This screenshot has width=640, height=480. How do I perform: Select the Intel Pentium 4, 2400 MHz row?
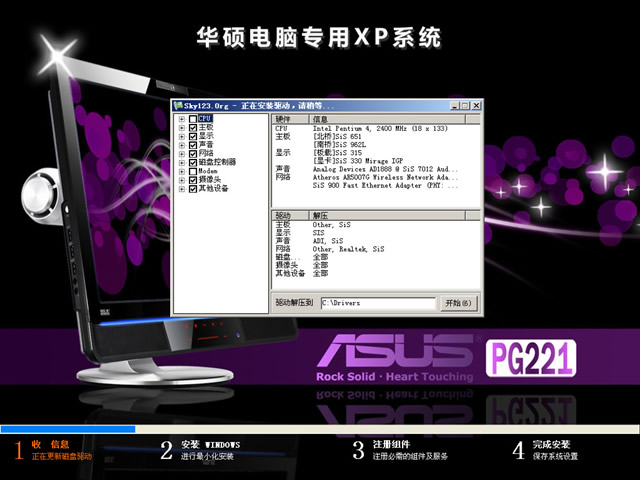point(380,129)
